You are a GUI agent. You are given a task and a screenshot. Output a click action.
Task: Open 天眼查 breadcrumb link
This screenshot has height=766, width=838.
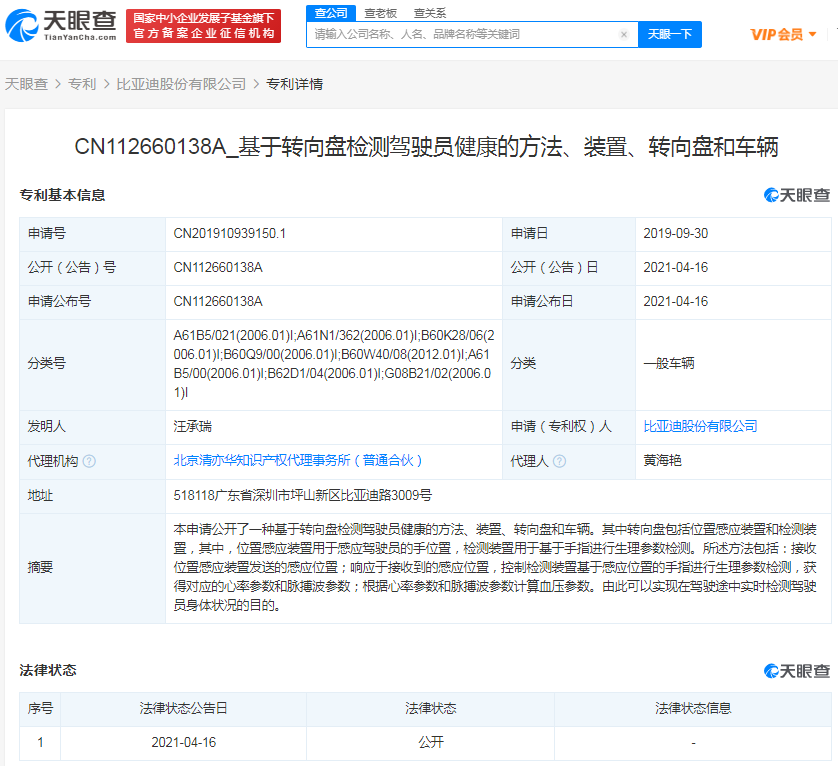(27, 84)
